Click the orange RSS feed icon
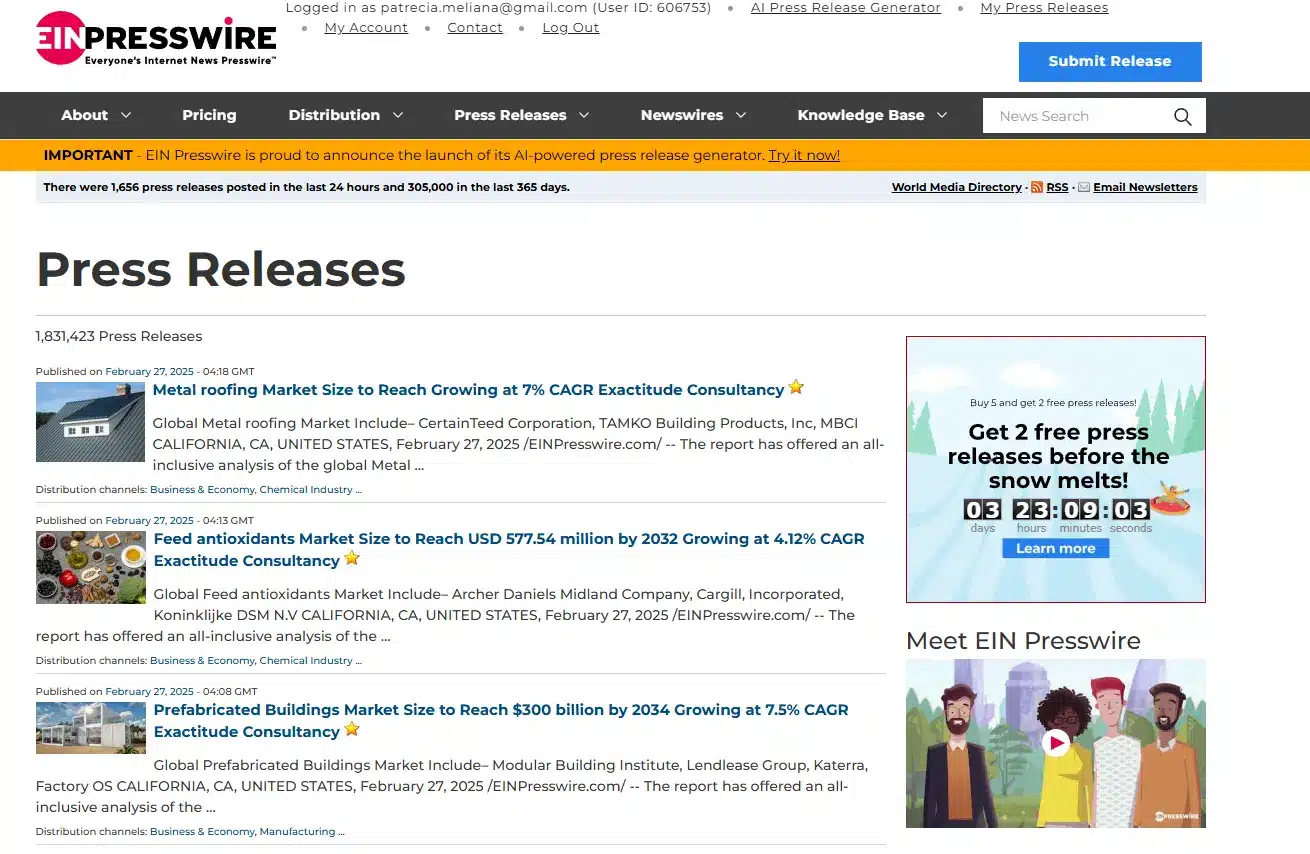 [x=1038, y=187]
